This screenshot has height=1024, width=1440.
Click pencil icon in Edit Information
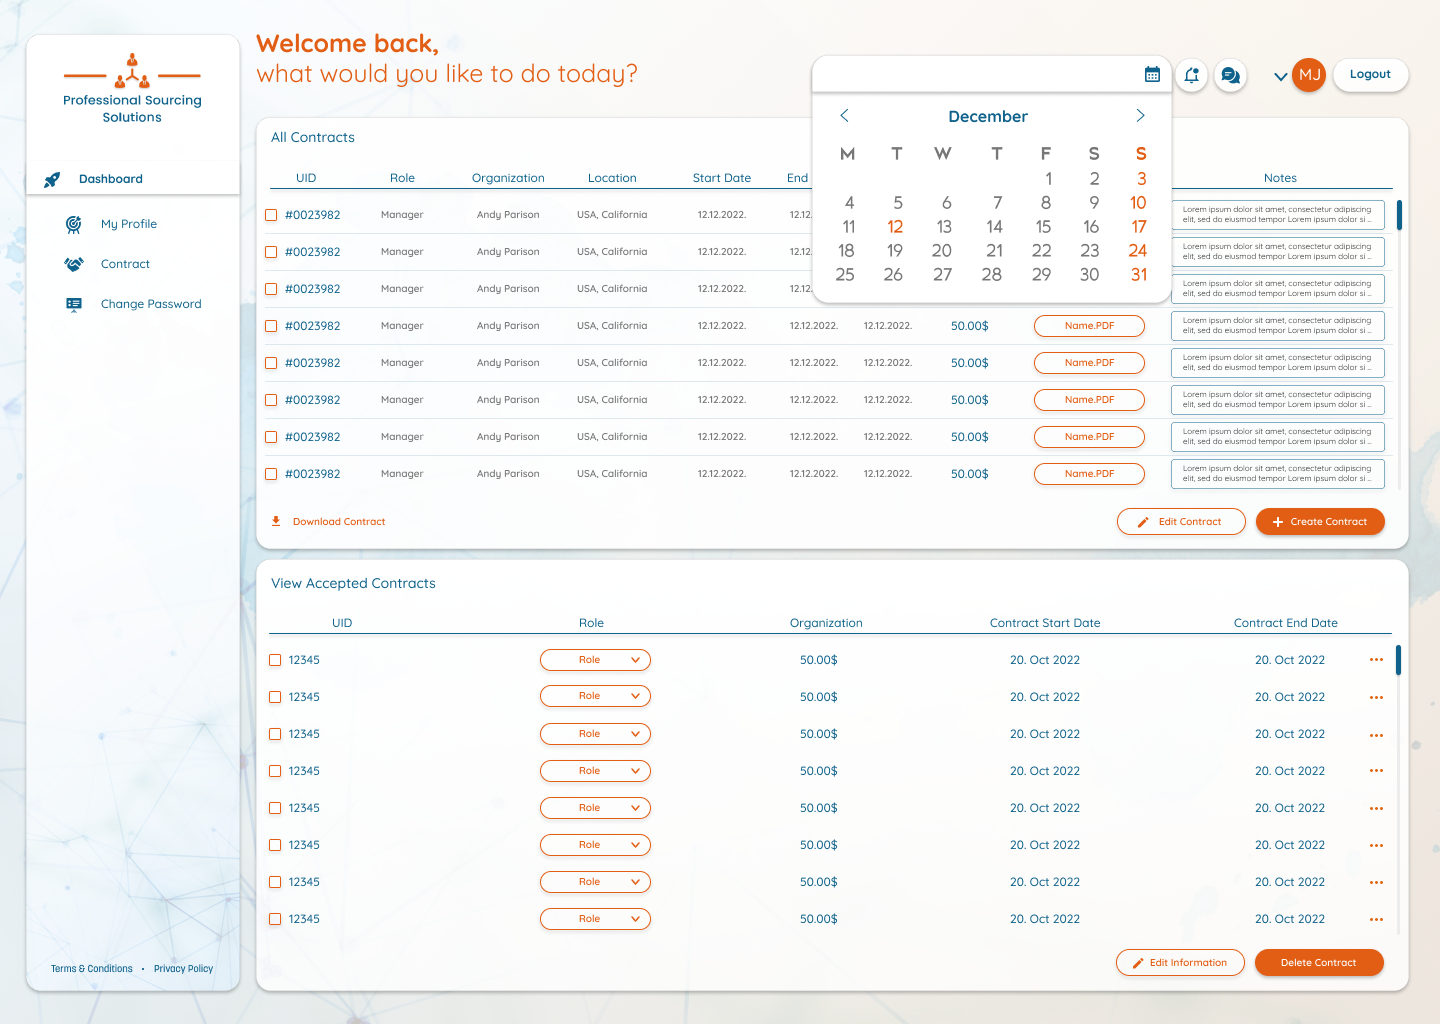pyautogui.click(x=1137, y=963)
